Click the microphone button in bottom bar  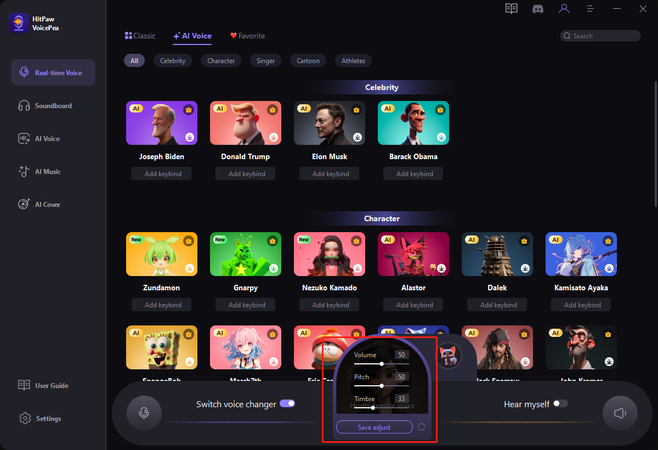coord(145,412)
